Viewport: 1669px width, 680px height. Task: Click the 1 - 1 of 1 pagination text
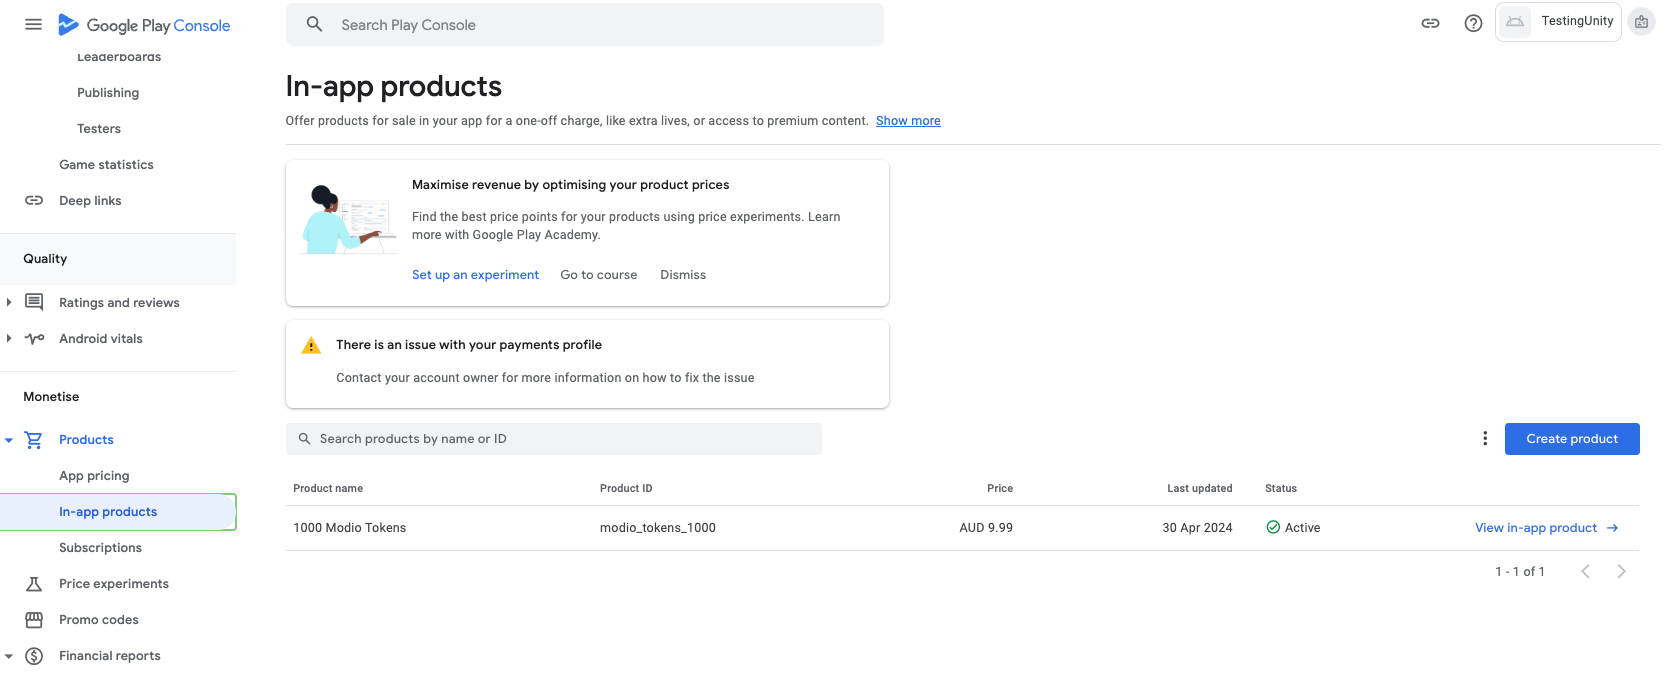pyautogui.click(x=1520, y=571)
